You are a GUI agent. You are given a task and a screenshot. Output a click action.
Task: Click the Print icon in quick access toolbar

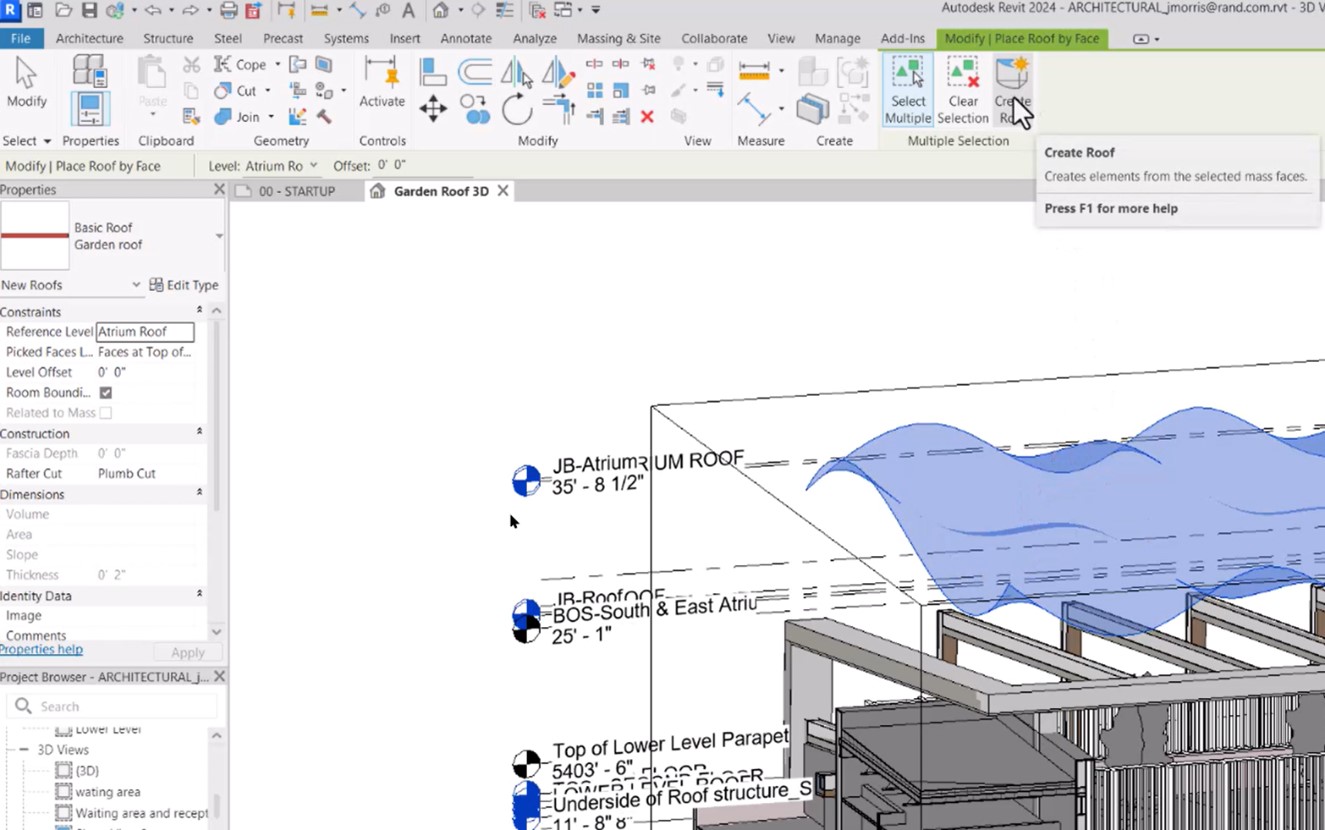tap(228, 11)
